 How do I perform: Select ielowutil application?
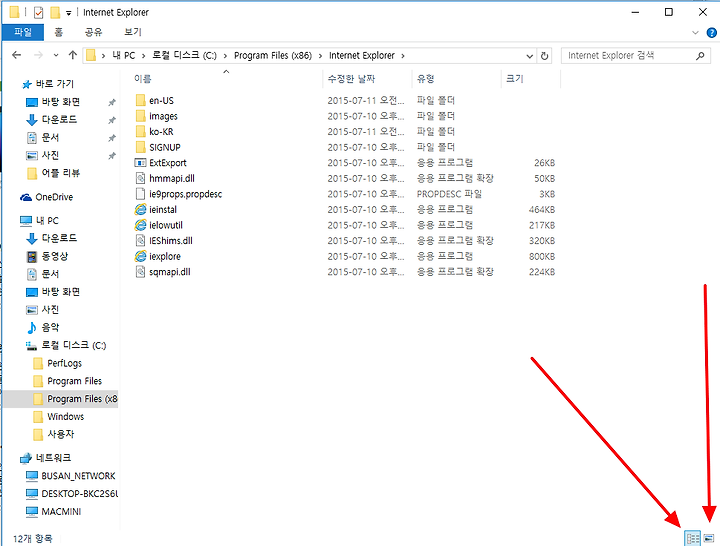point(166,225)
